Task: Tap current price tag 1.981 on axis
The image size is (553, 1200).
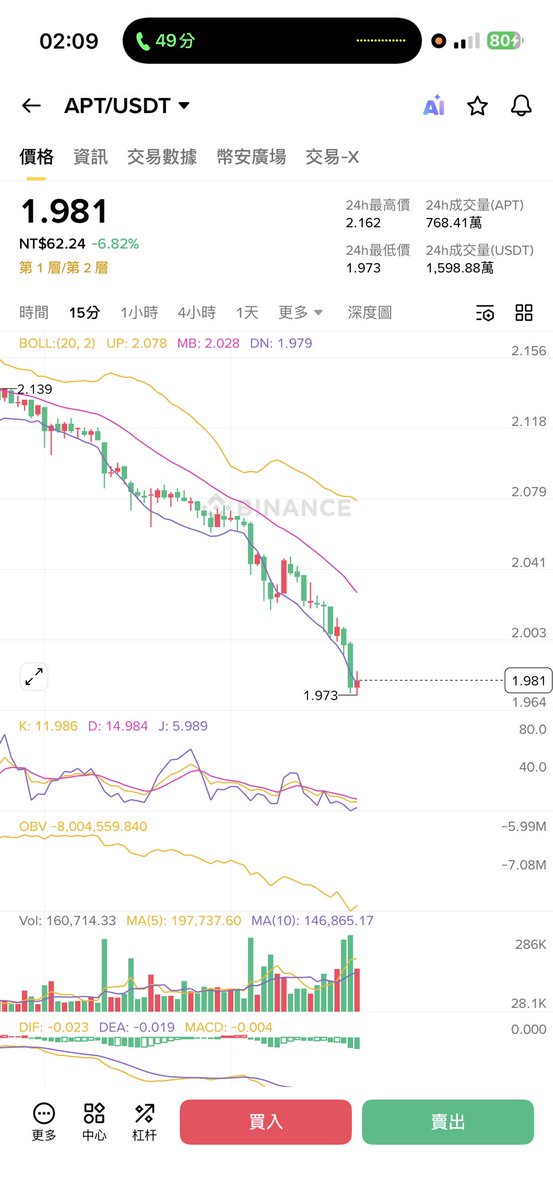Action: (x=528, y=681)
